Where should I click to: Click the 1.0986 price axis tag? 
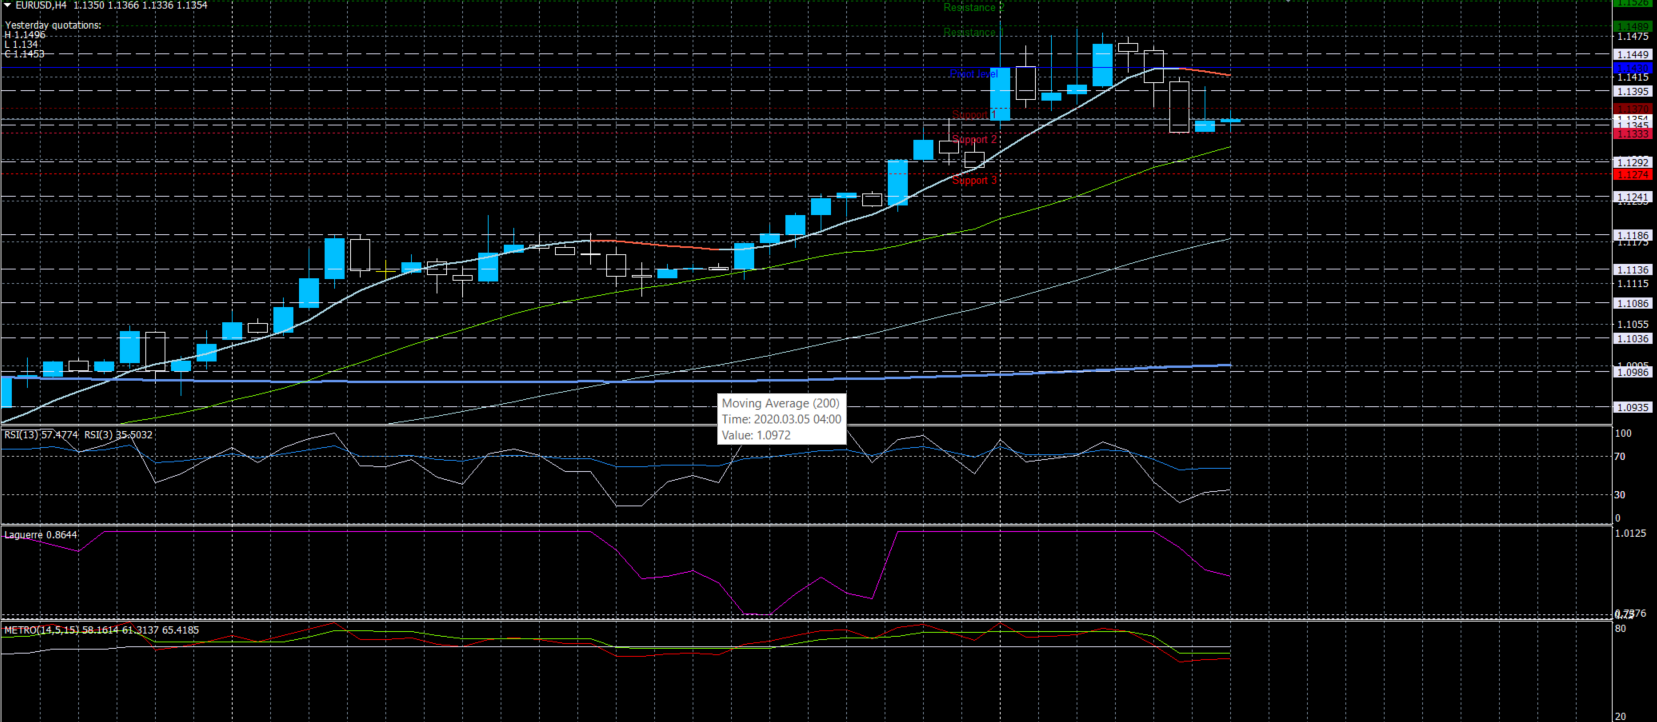point(1633,372)
